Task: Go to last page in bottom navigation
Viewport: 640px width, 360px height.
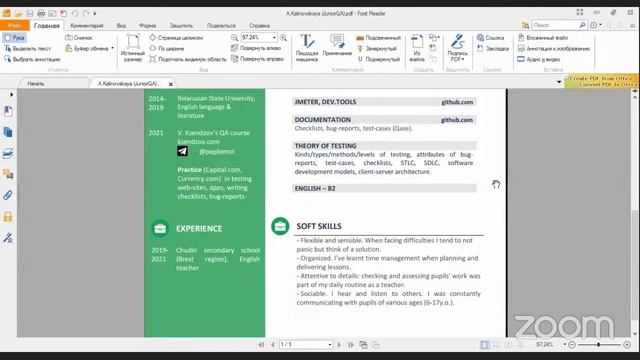Action: pos(351,345)
